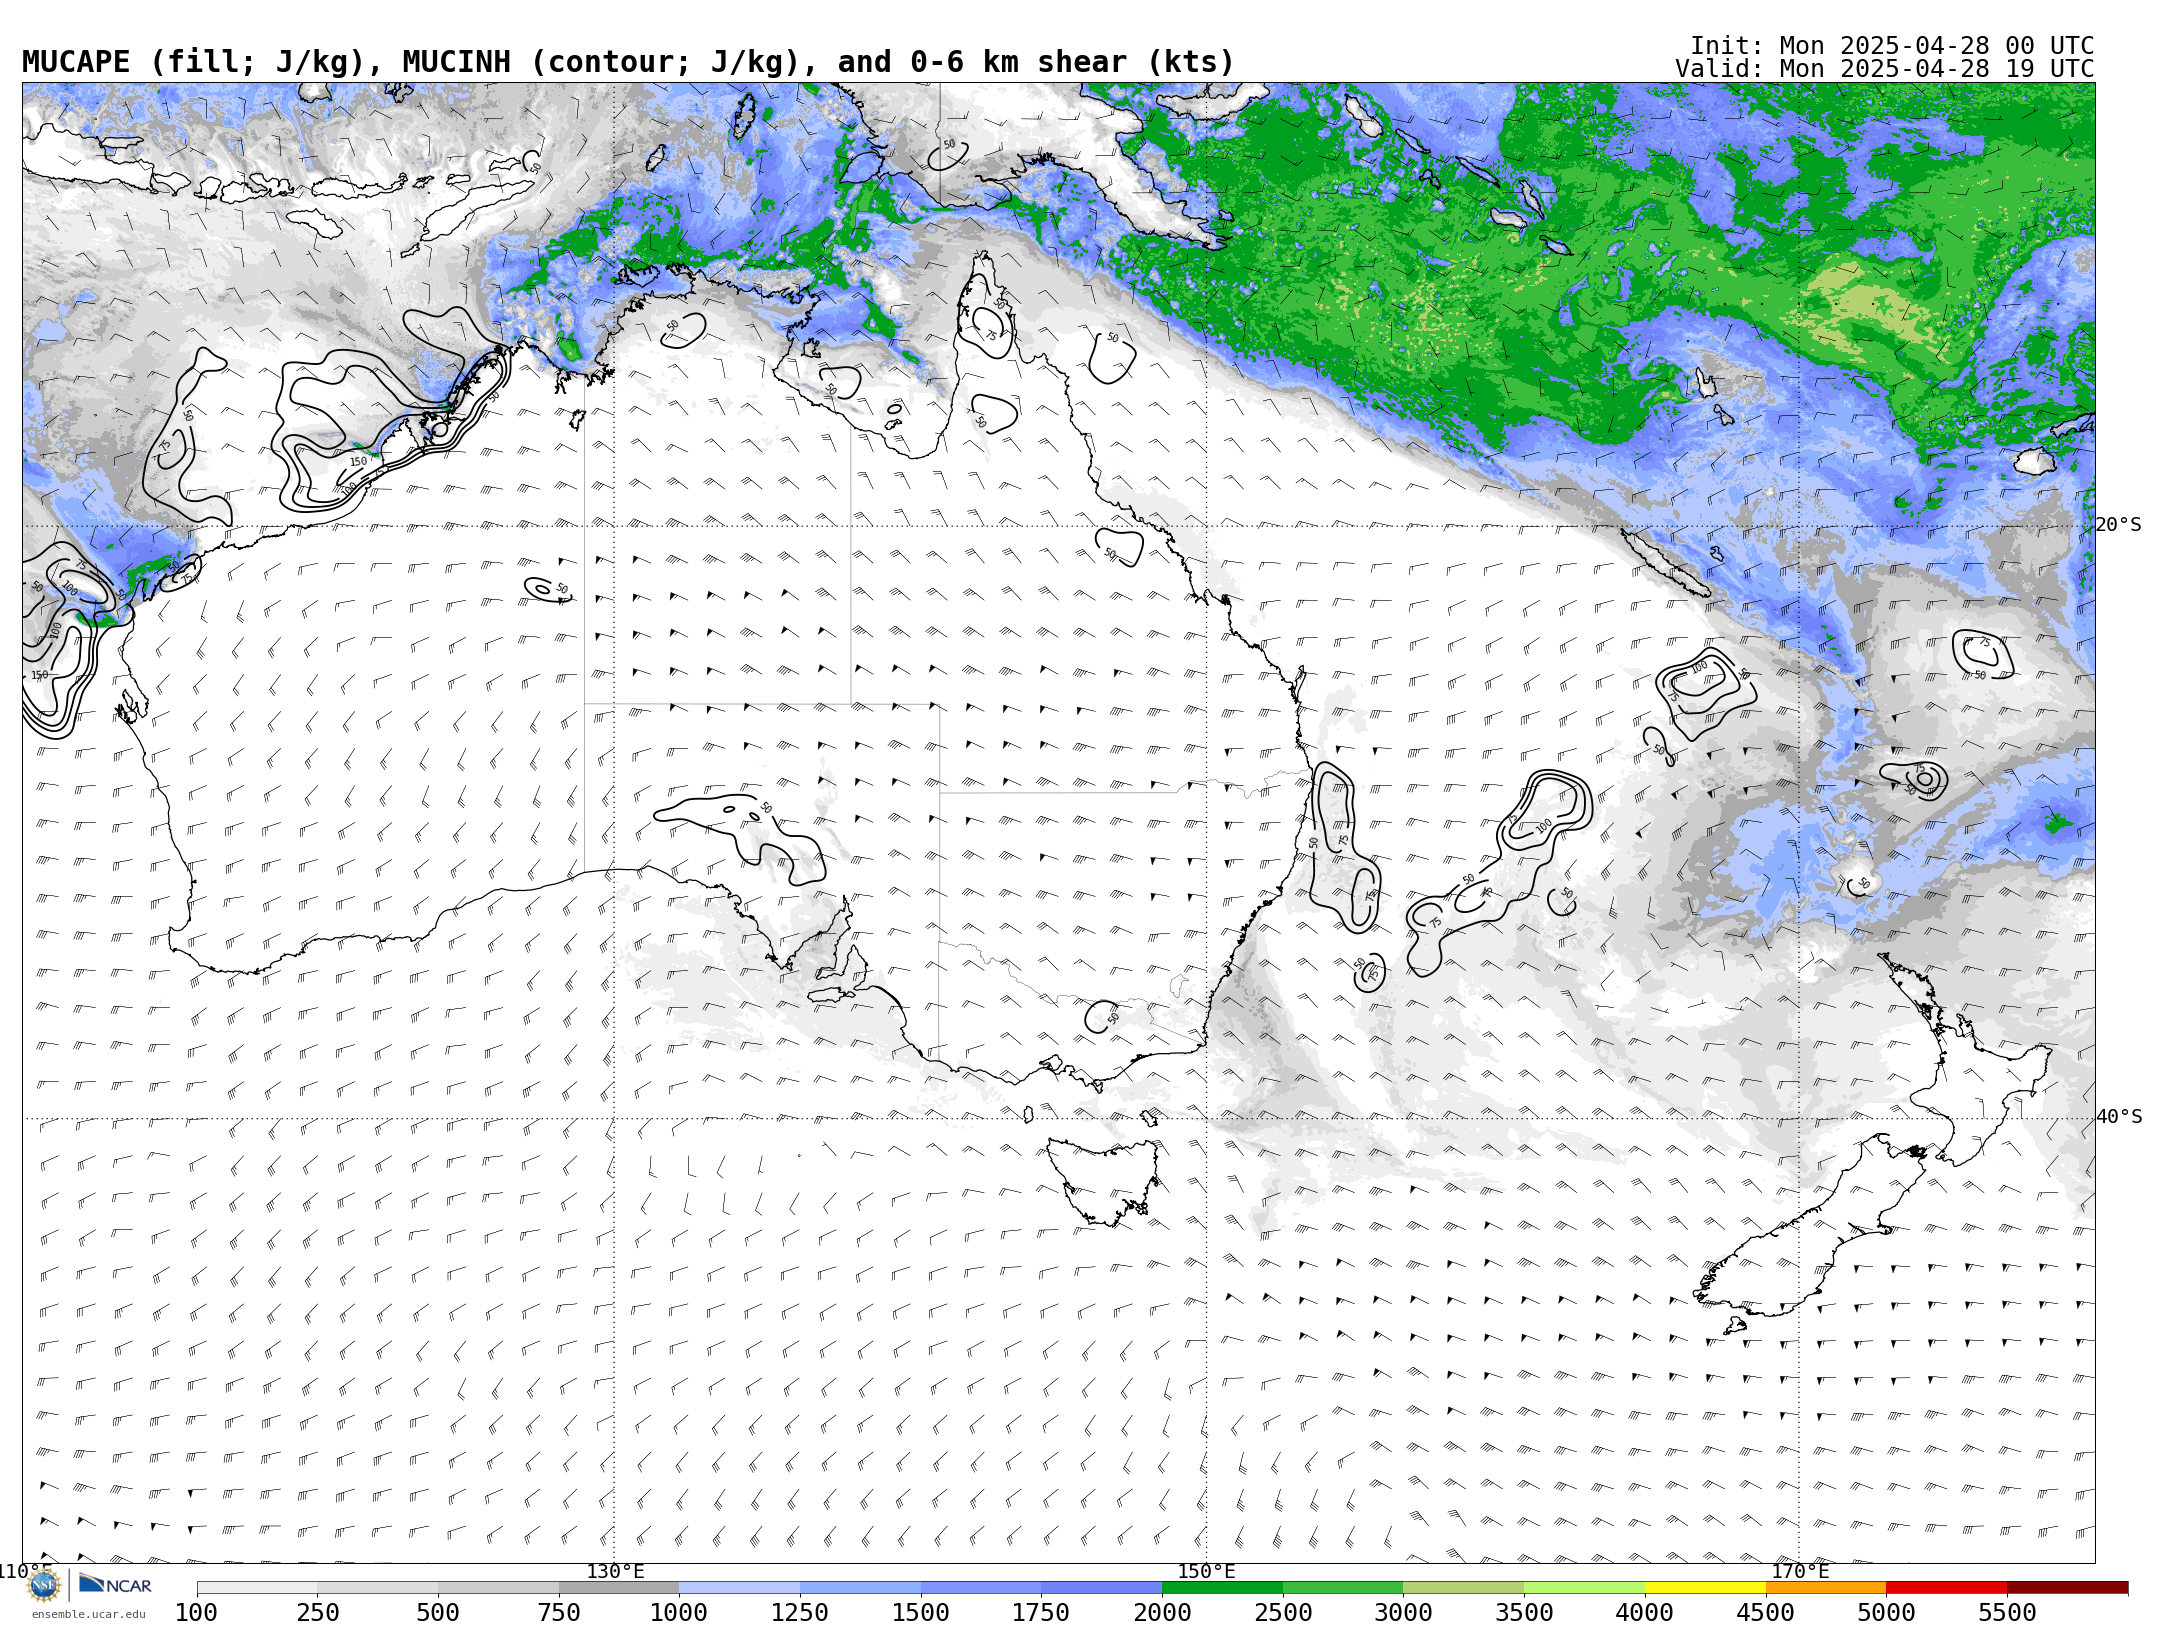The image size is (2160, 1626).
Task: Click the colorbar label 1000
Action: point(679,1613)
